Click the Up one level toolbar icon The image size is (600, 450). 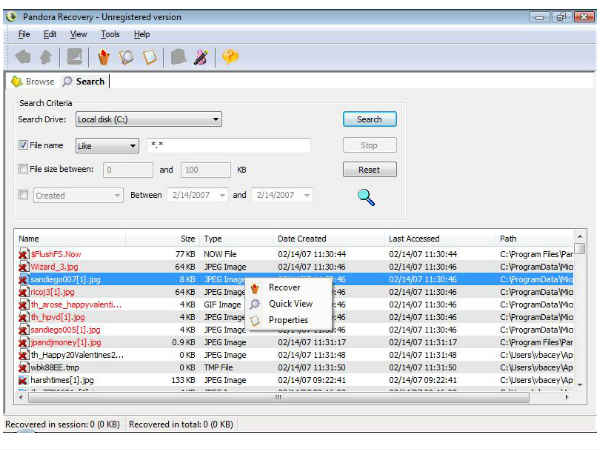46,57
